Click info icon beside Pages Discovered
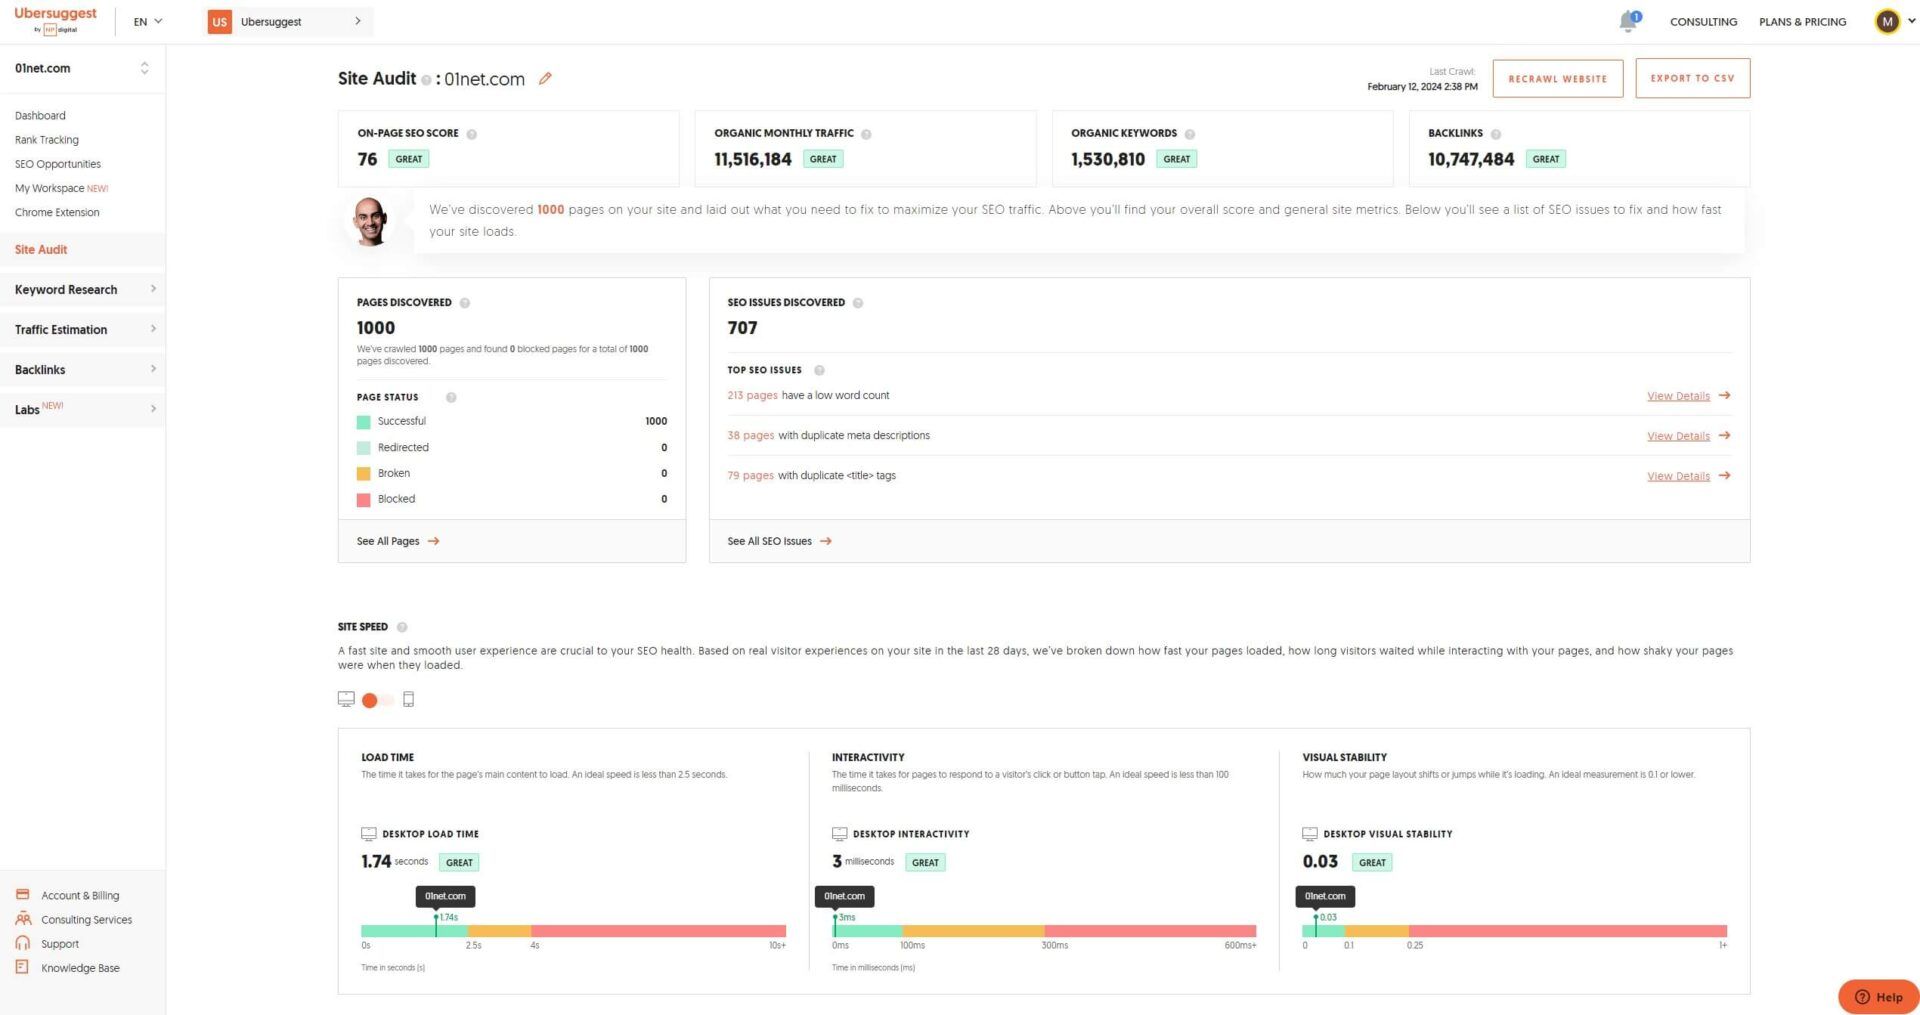The height and width of the screenshot is (1015, 1920). pos(465,303)
